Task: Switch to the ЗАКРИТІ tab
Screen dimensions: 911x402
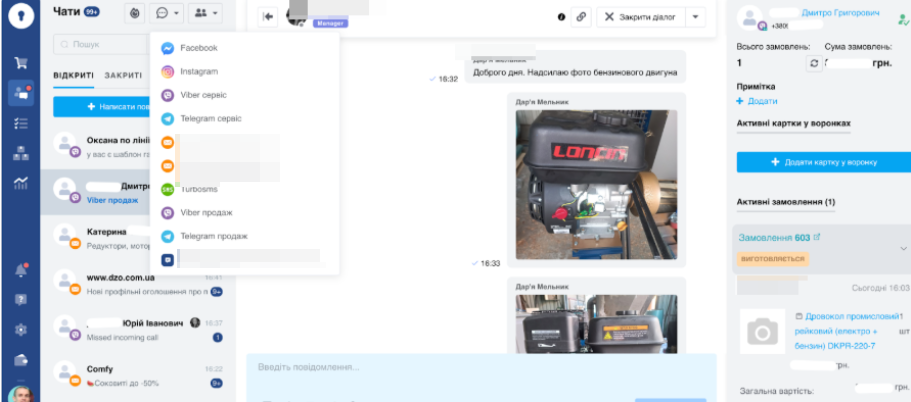Action: coord(122,75)
